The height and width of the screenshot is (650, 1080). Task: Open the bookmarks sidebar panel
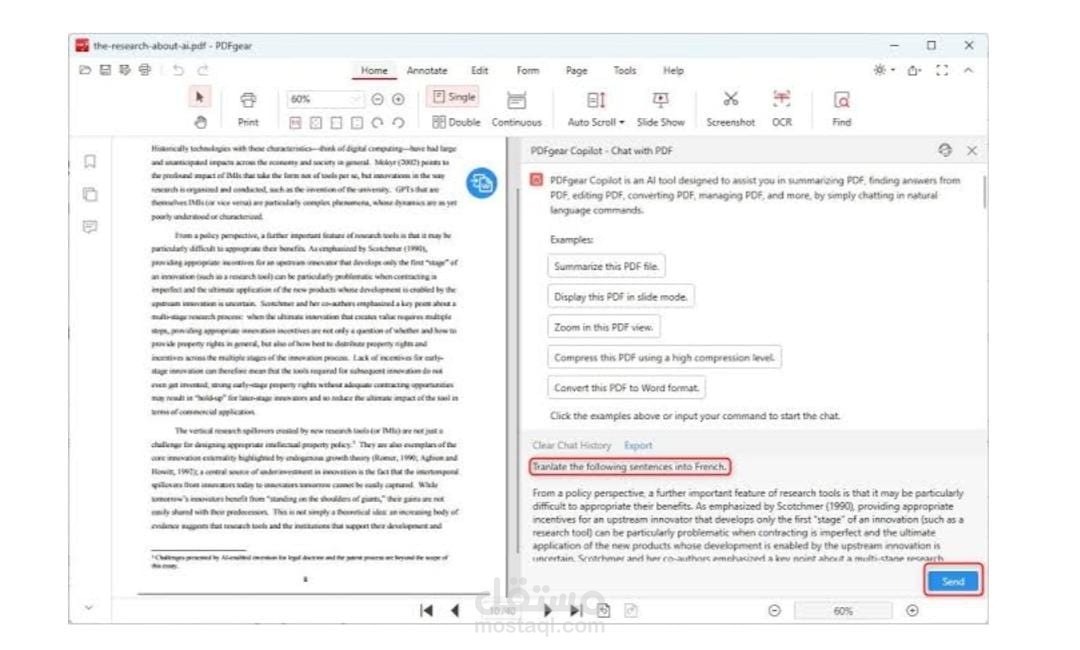[90, 161]
